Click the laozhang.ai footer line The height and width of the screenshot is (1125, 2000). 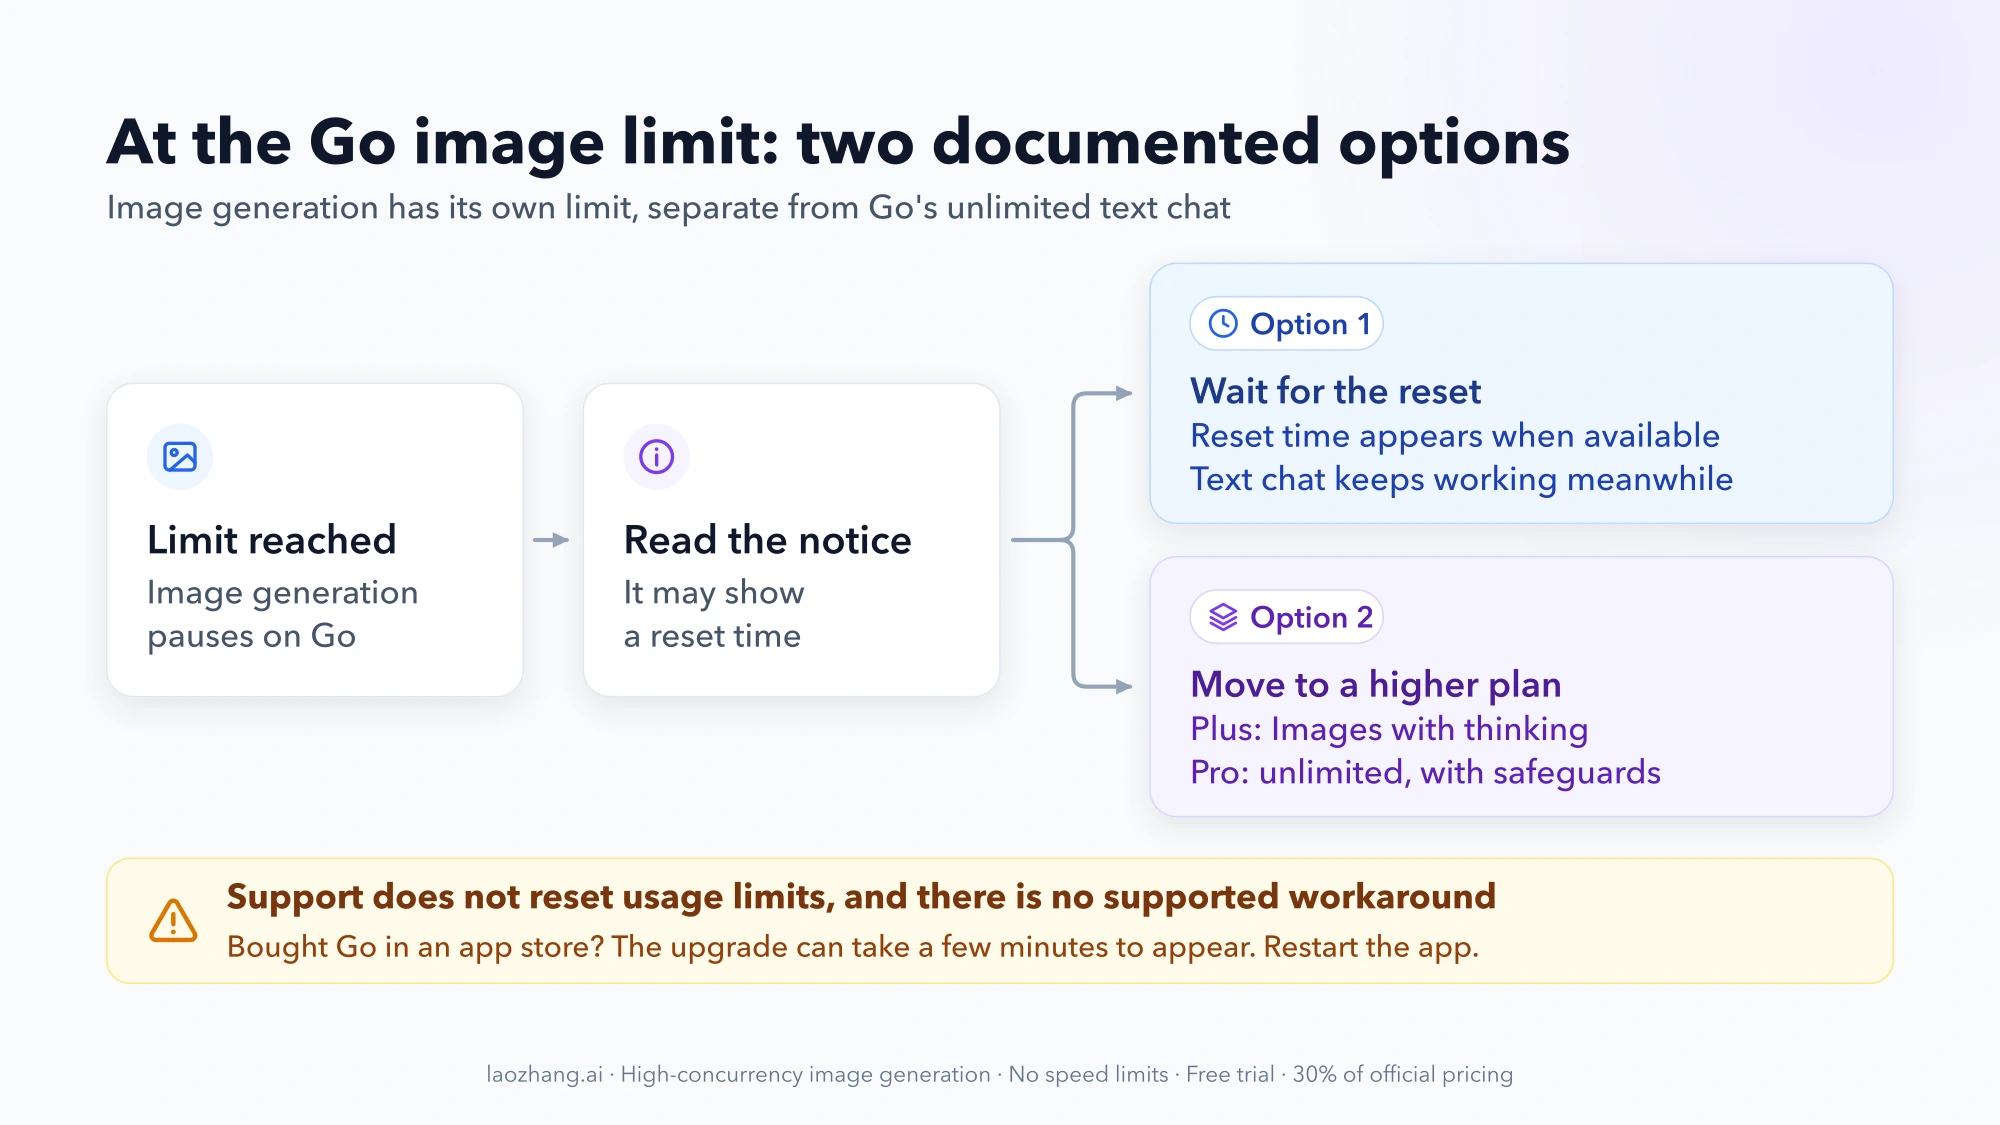click(1000, 1074)
